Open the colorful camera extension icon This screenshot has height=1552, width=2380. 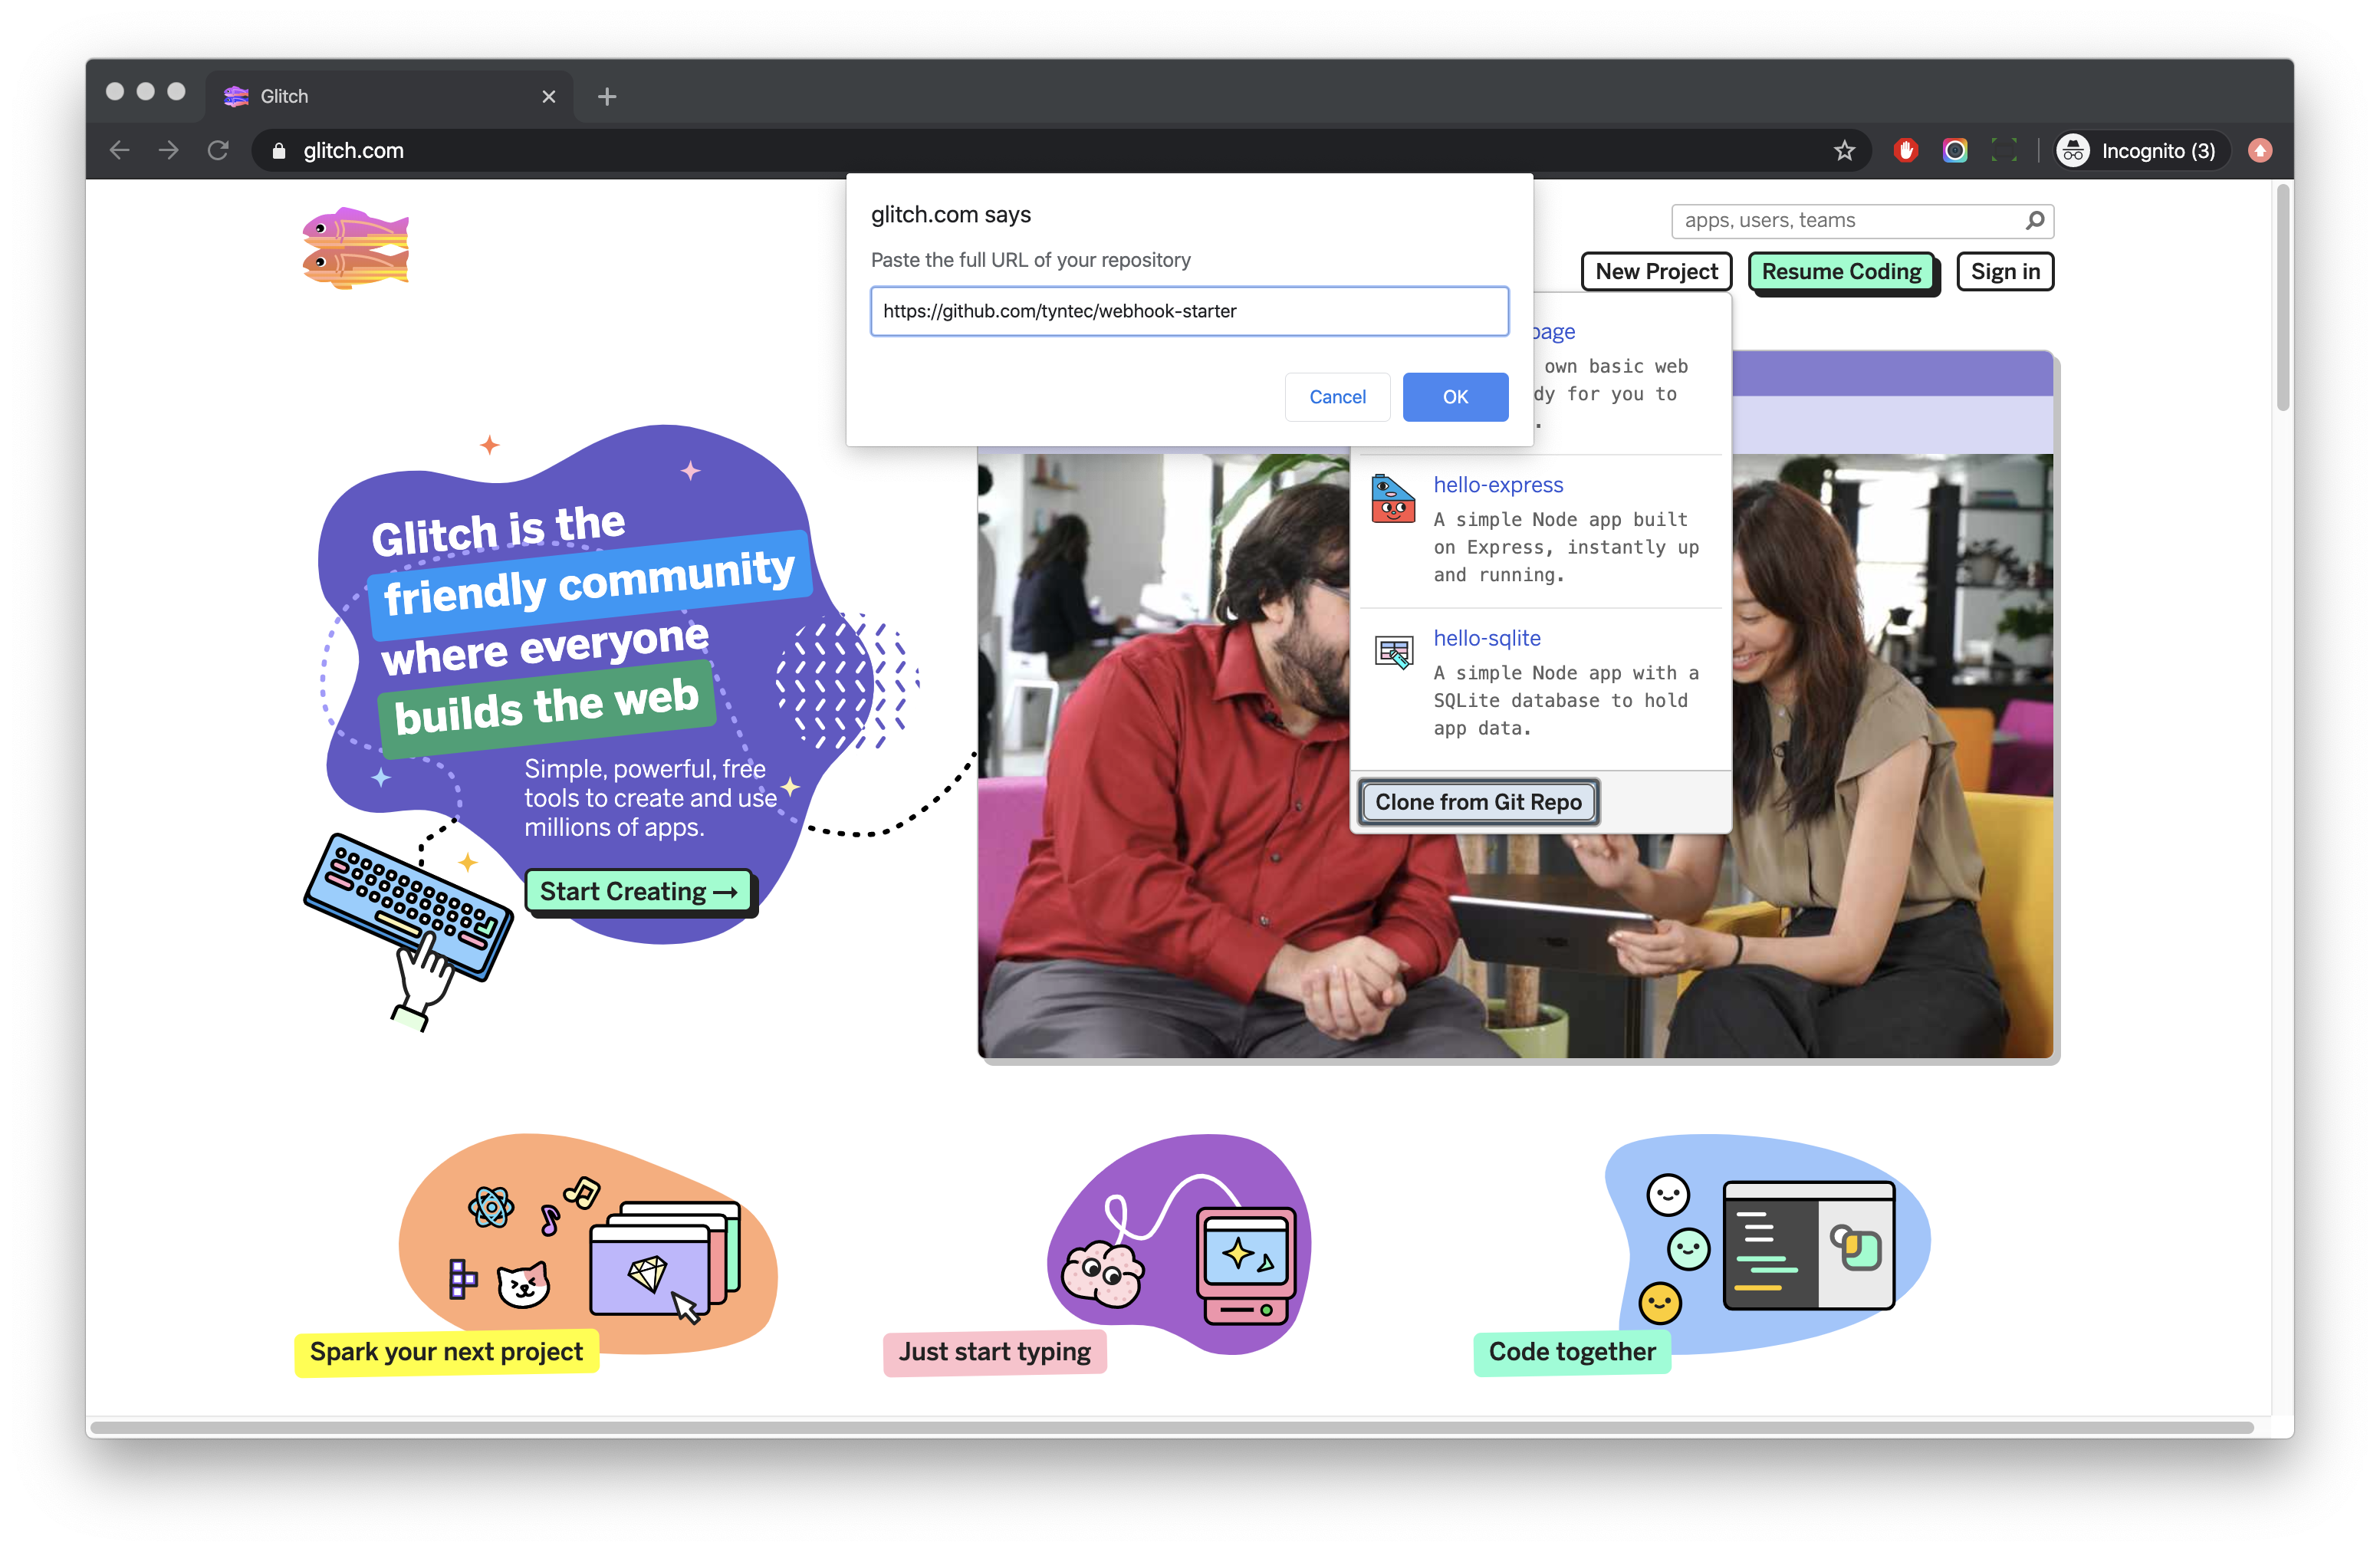(x=1955, y=151)
